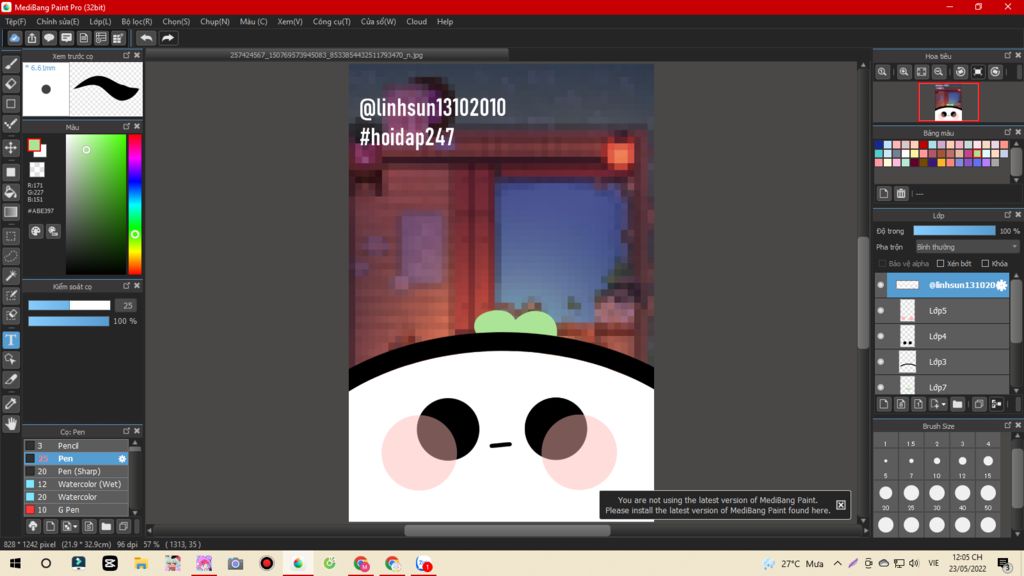Close the update notification popup
Viewport: 1024px width, 576px height.
point(840,505)
